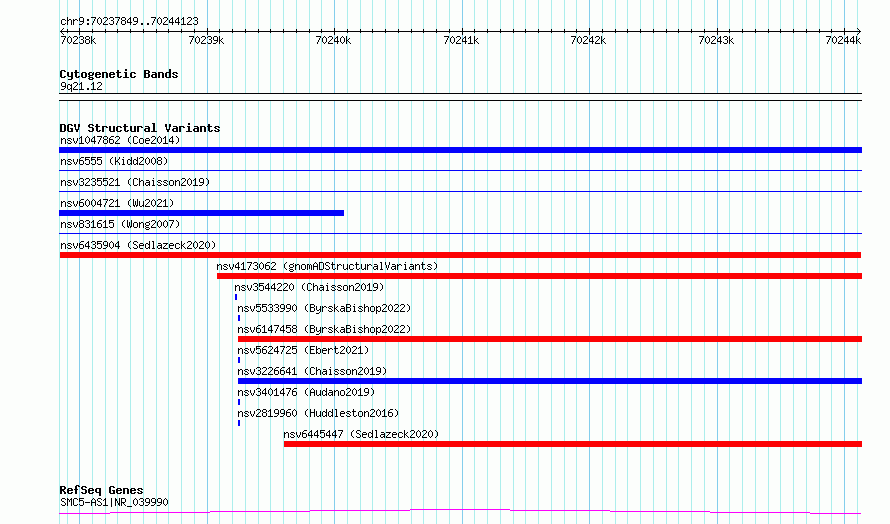
Task: Click the DGV Structural Variants track title
Action: tap(140, 128)
